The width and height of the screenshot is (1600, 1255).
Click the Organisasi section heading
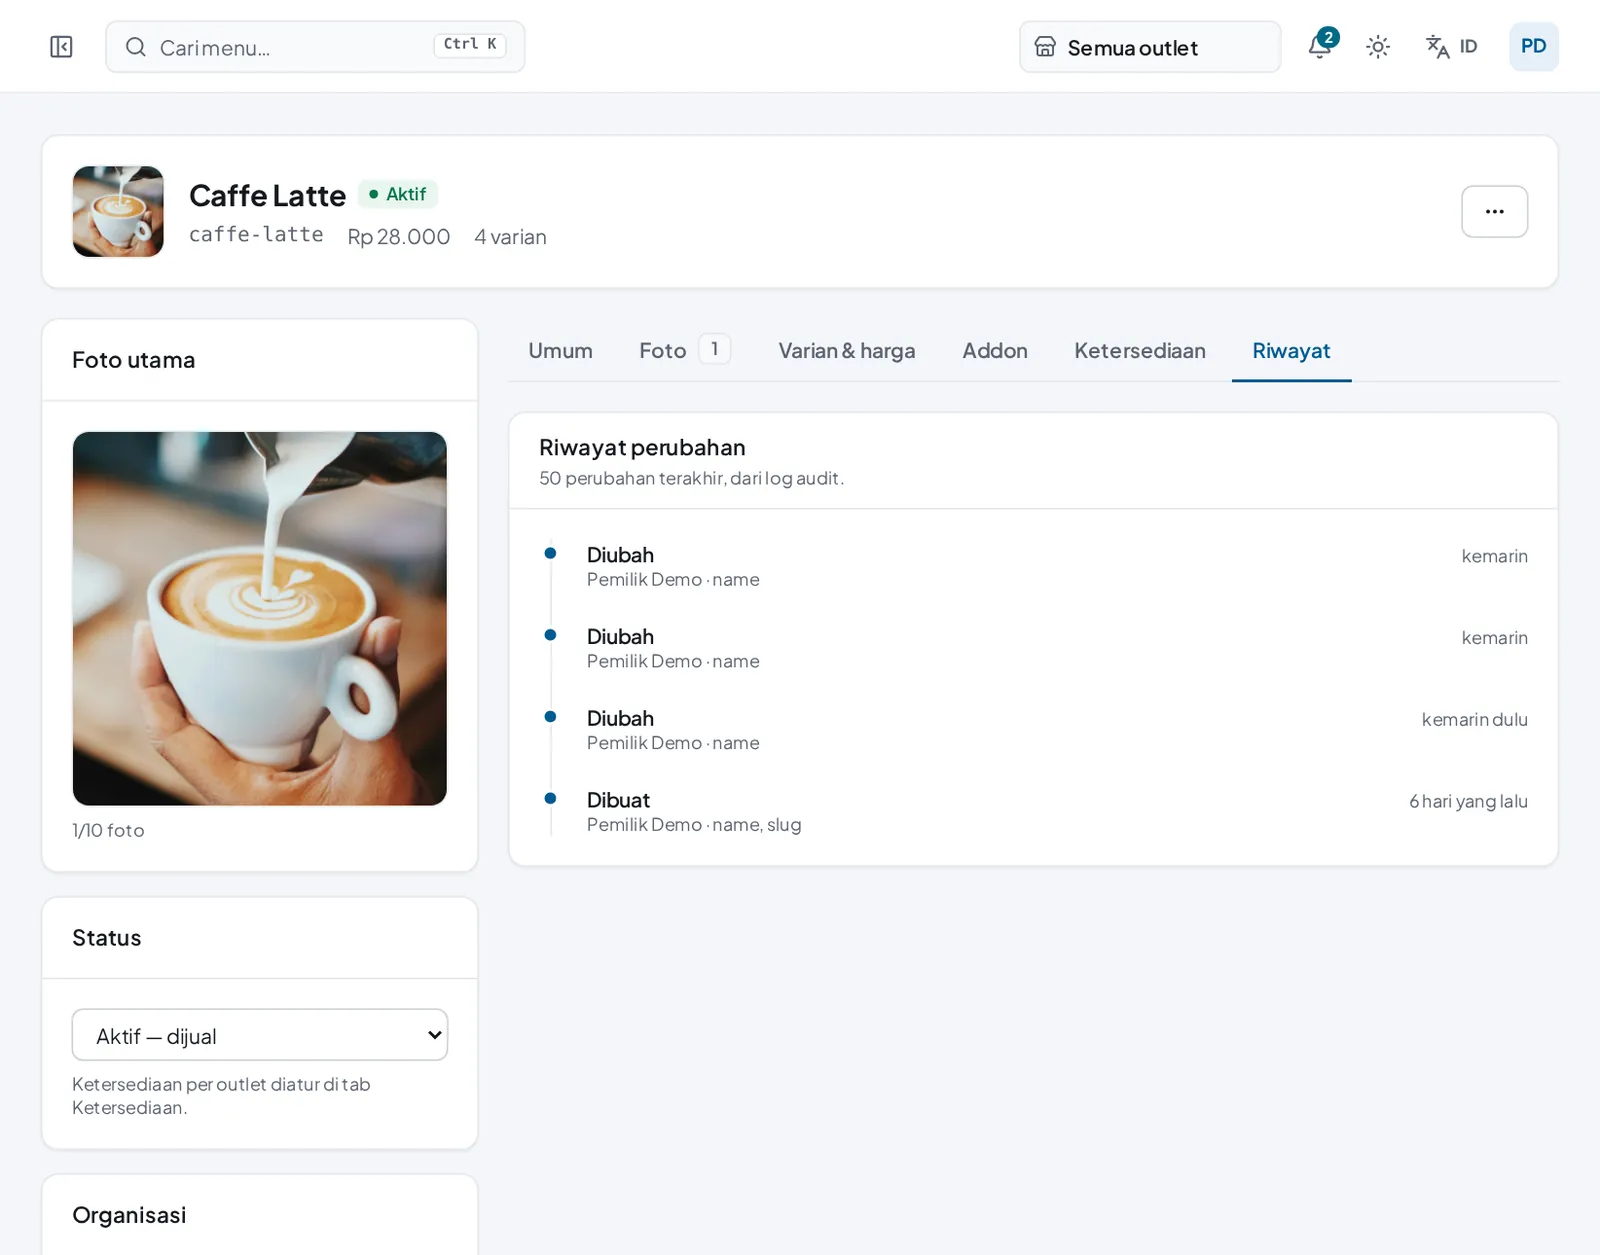click(x=129, y=1215)
